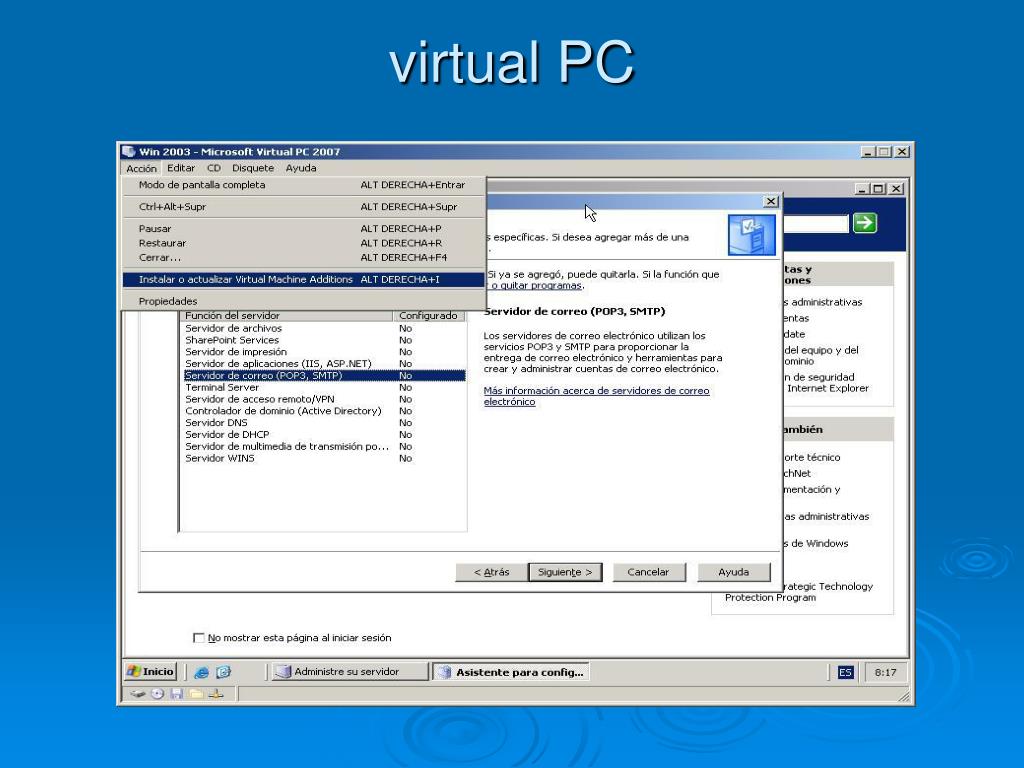Click the floppy disk status bar icon
The image size is (1024, 768).
(x=176, y=694)
